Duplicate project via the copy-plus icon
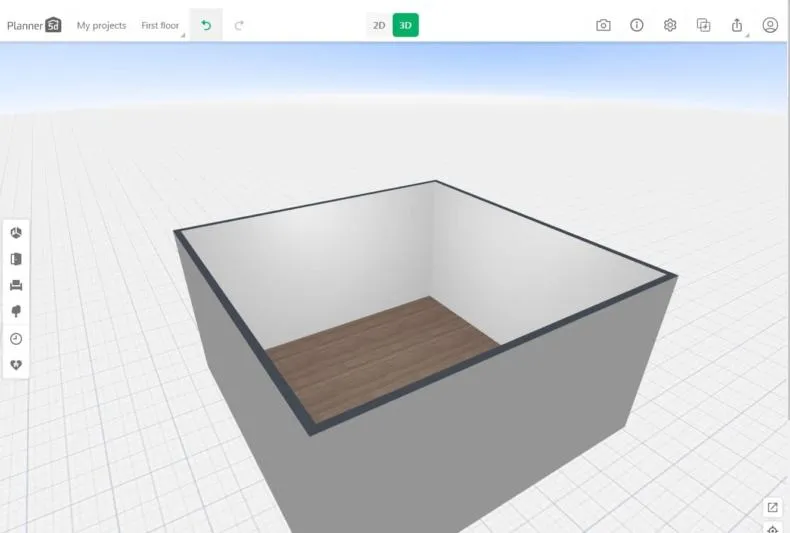The height and width of the screenshot is (533, 790). pos(703,25)
